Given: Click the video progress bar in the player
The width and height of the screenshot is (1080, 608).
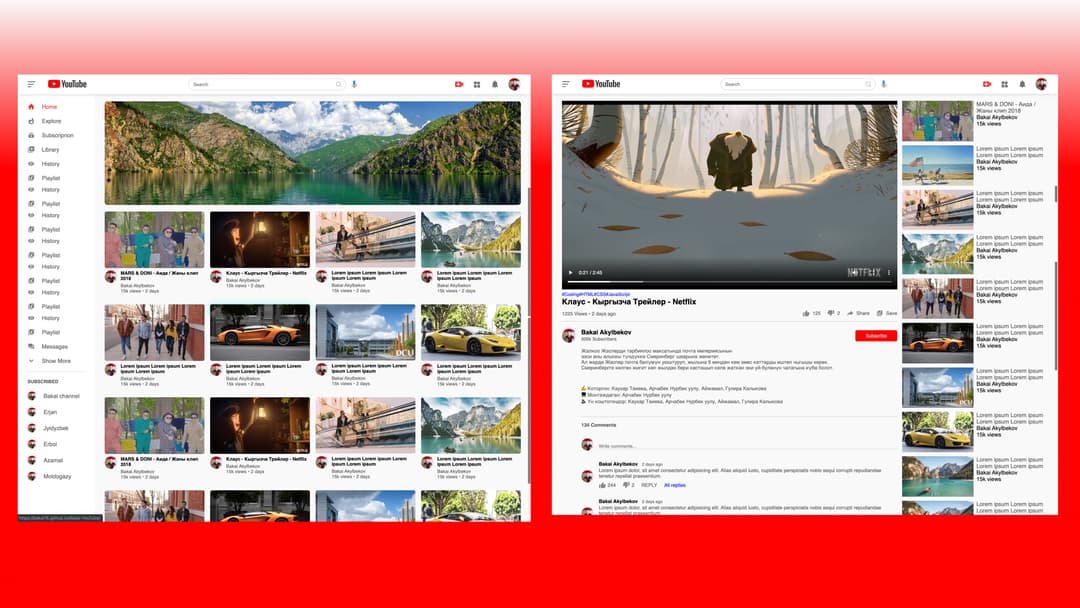Looking at the screenshot, I should [x=729, y=282].
